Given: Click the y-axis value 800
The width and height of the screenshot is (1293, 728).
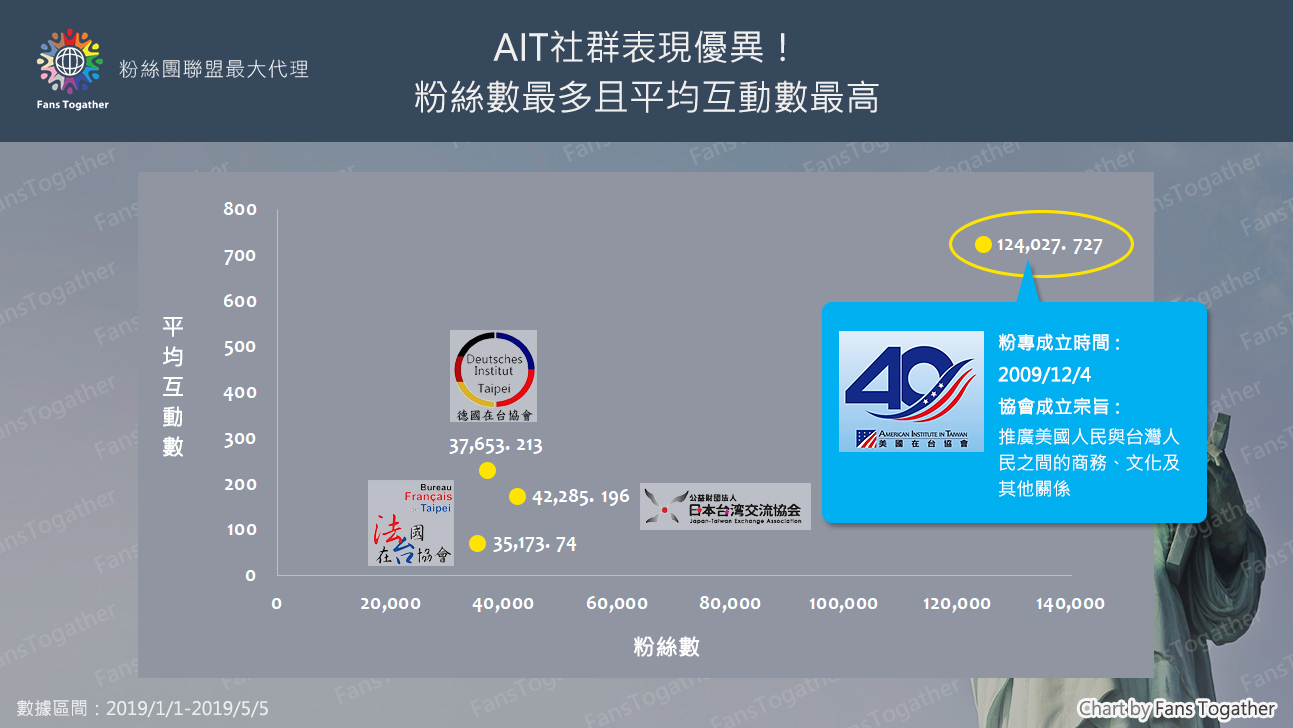Looking at the screenshot, I should pyautogui.click(x=241, y=210).
